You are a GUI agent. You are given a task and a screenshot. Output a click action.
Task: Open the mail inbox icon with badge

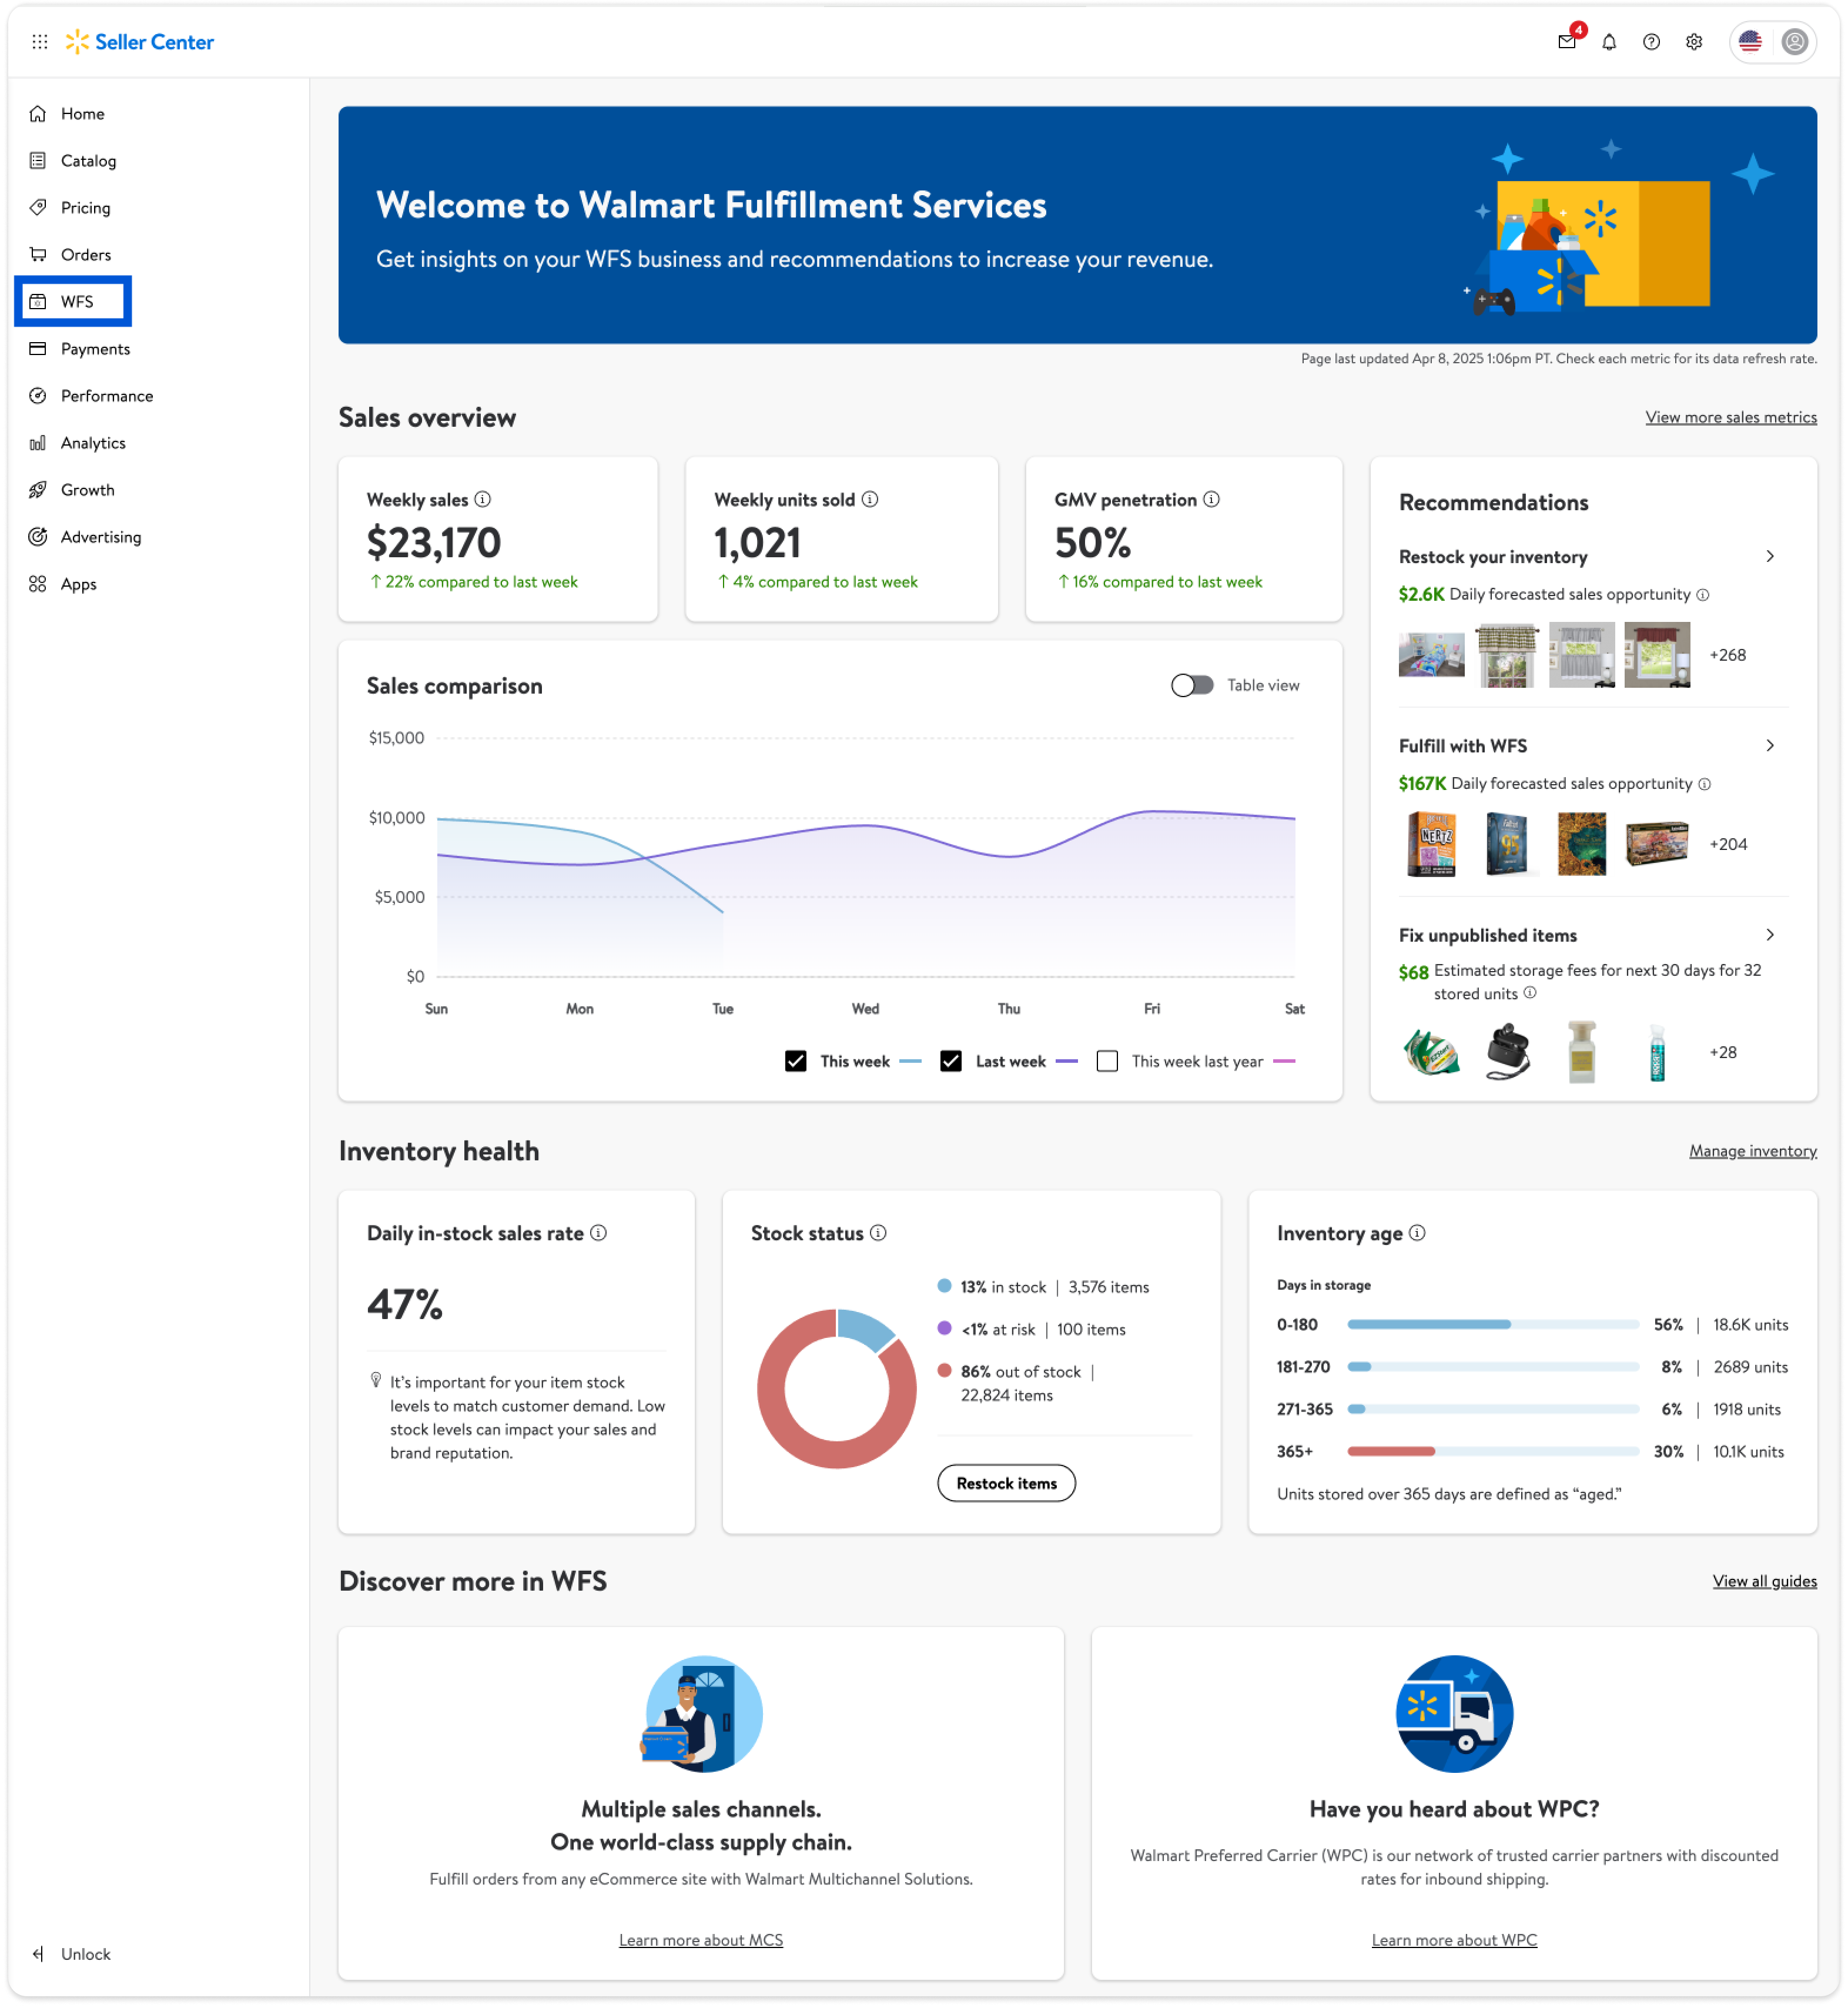(1567, 42)
